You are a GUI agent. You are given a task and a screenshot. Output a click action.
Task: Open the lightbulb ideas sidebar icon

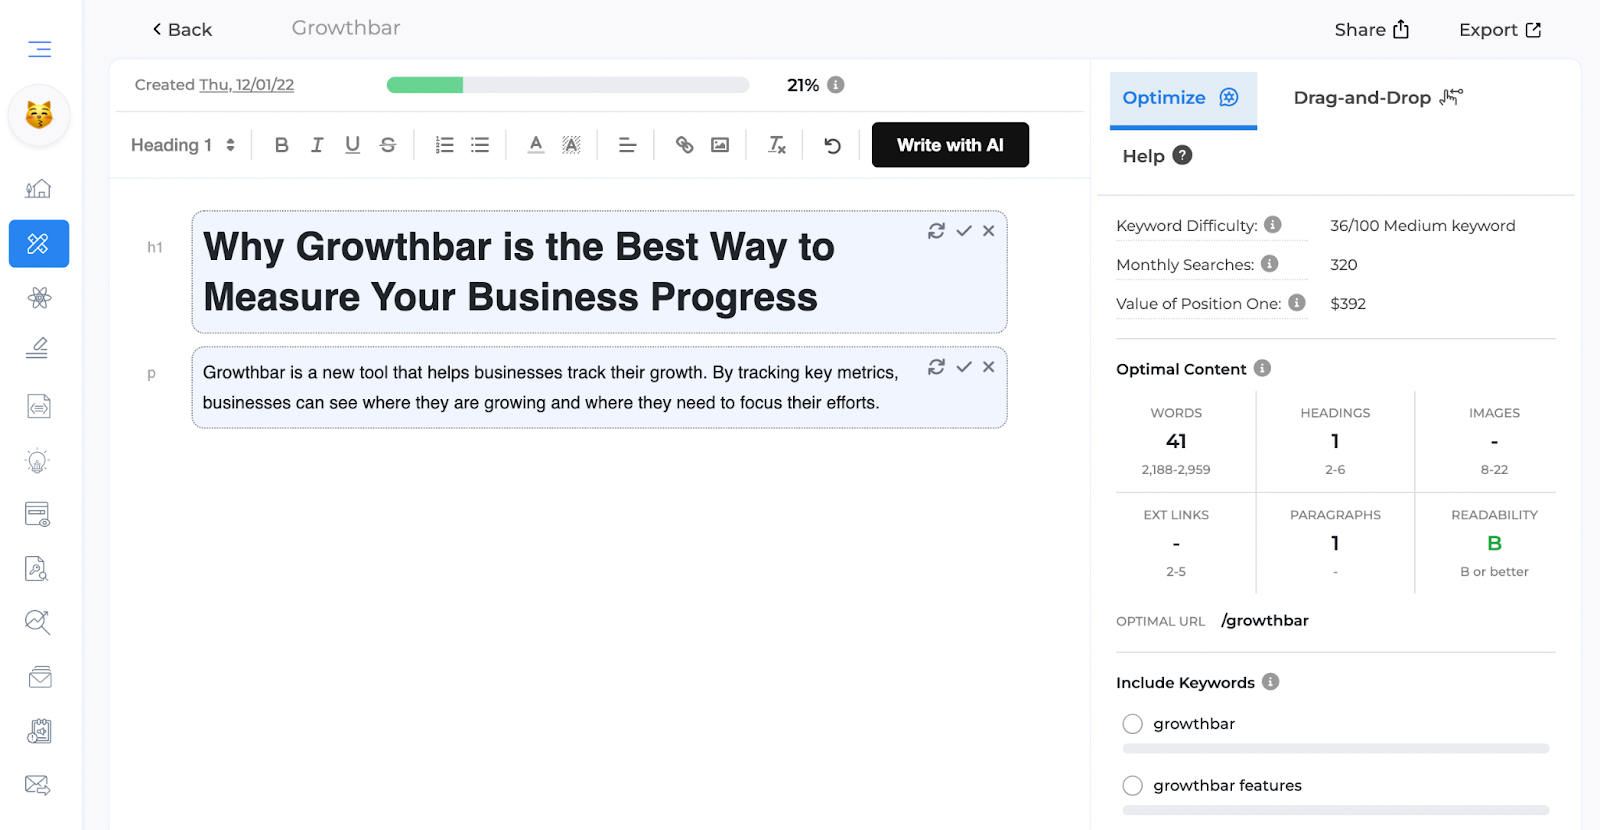37,461
